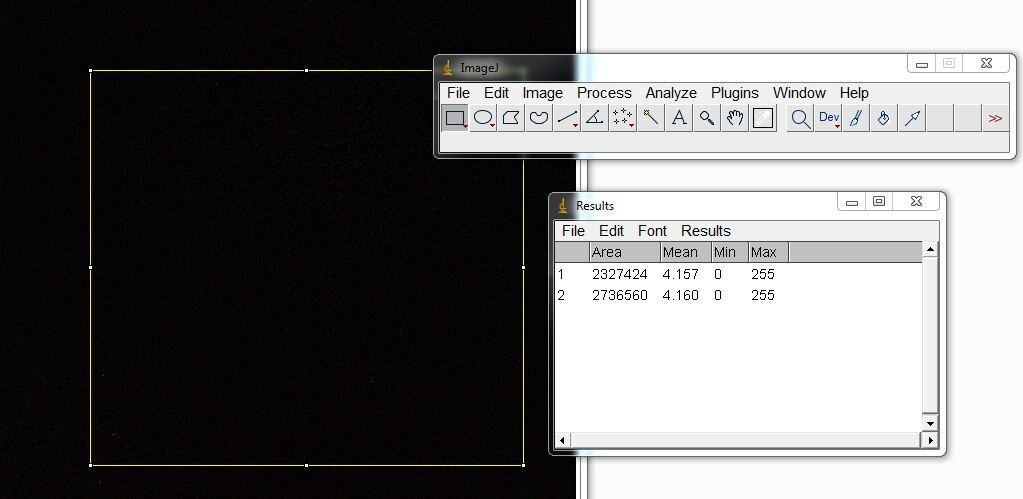Image resolution: width=1023 pixels, height=499 pixels.
Task: Minimize the ImageJ window
Action: click(x=922, y=64)
